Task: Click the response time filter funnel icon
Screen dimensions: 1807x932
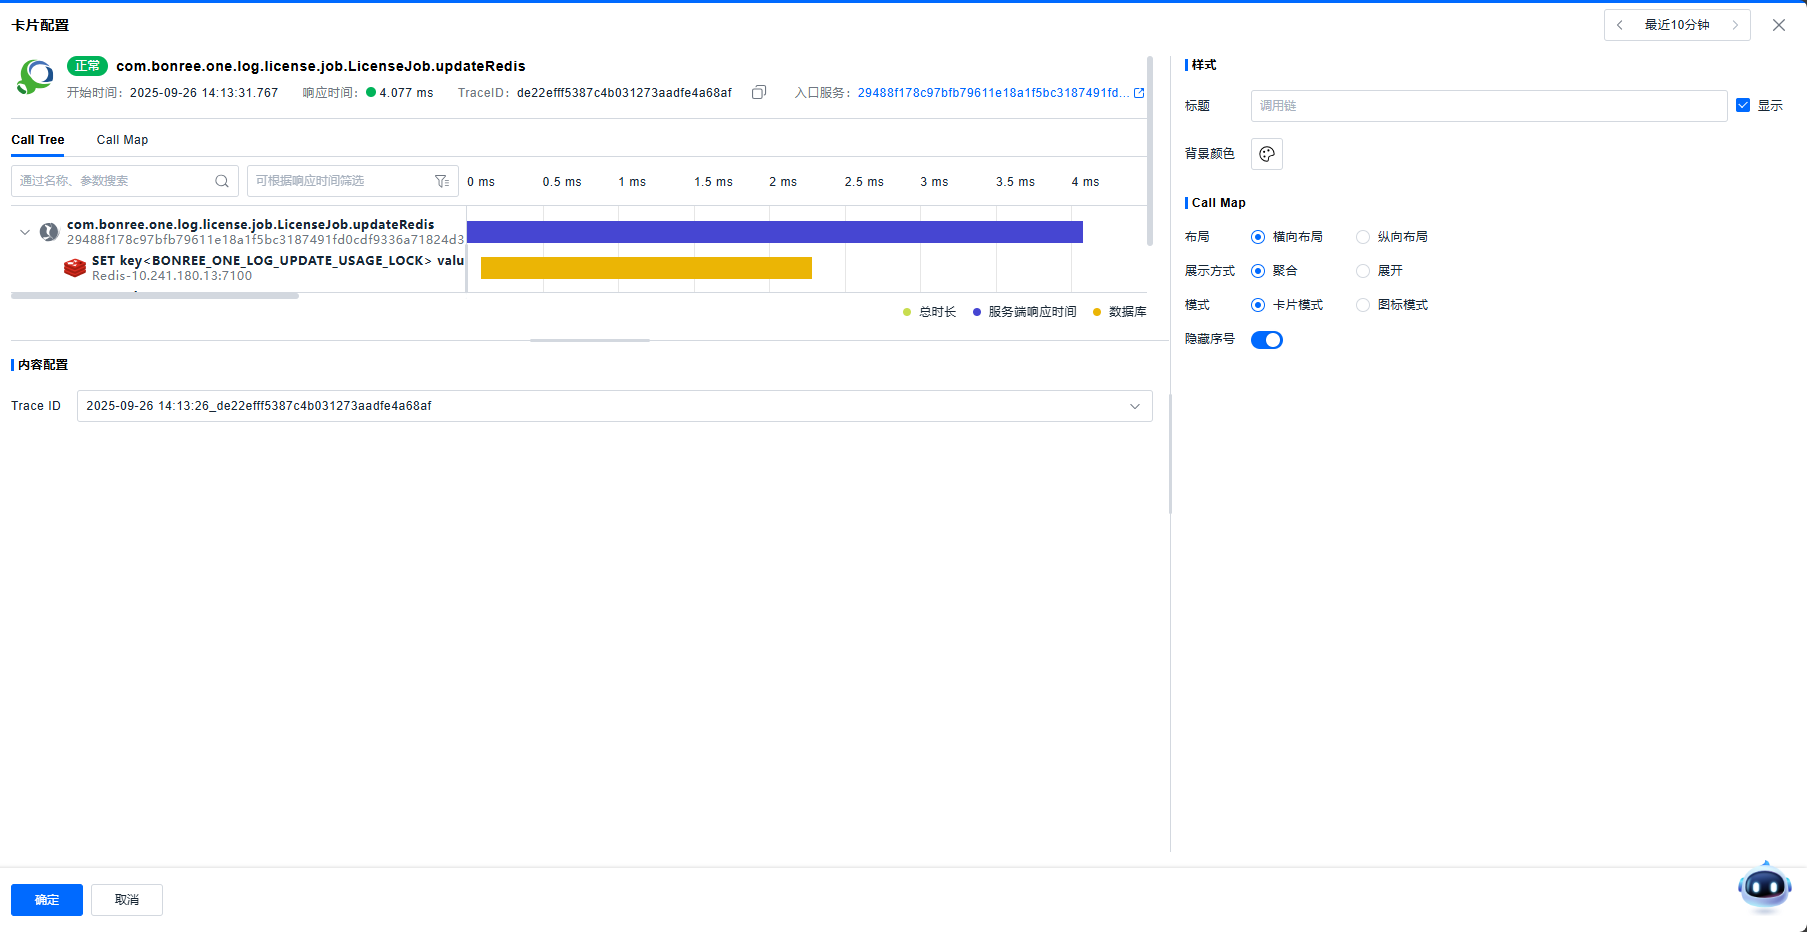Action: (x=442, y=181)
